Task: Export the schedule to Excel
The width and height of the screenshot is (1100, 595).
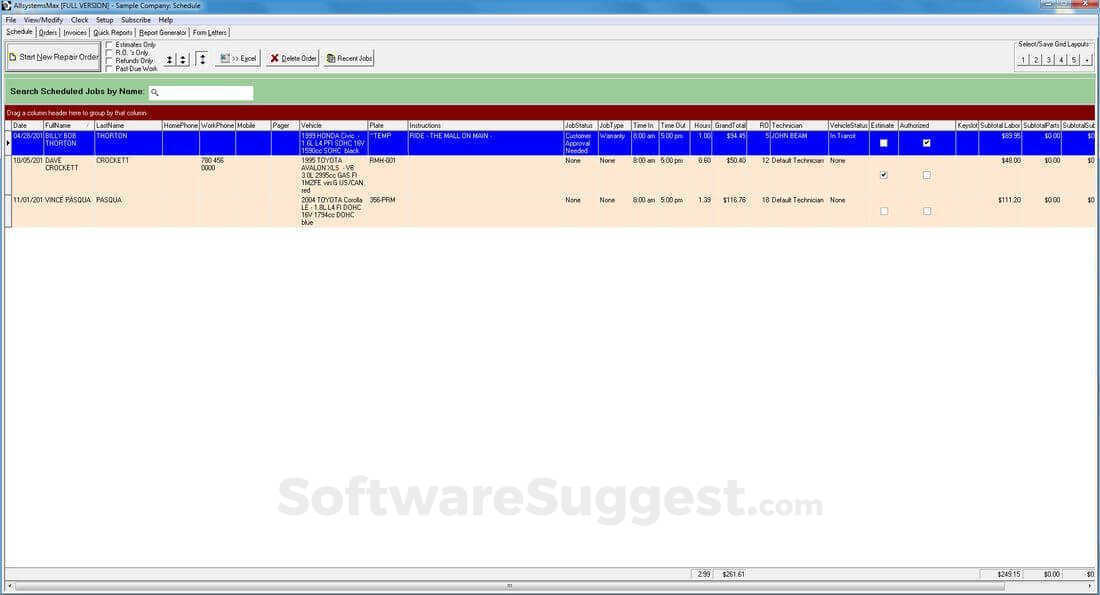Action: (x=239, y=58)
